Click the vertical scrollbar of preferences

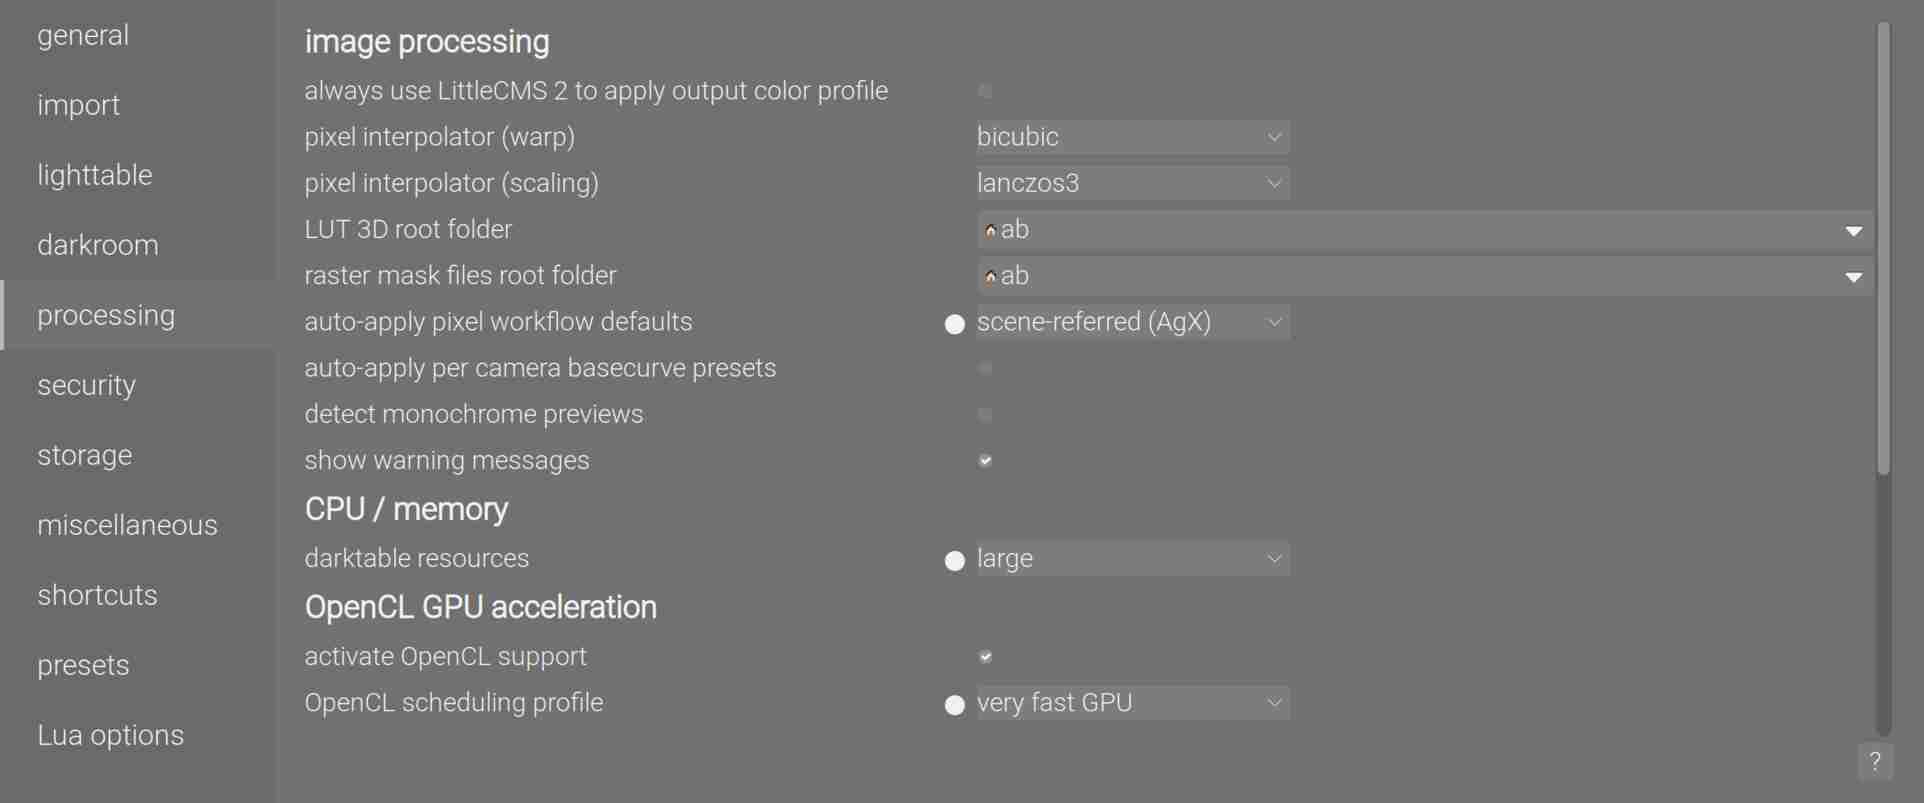click(1883, 250)
